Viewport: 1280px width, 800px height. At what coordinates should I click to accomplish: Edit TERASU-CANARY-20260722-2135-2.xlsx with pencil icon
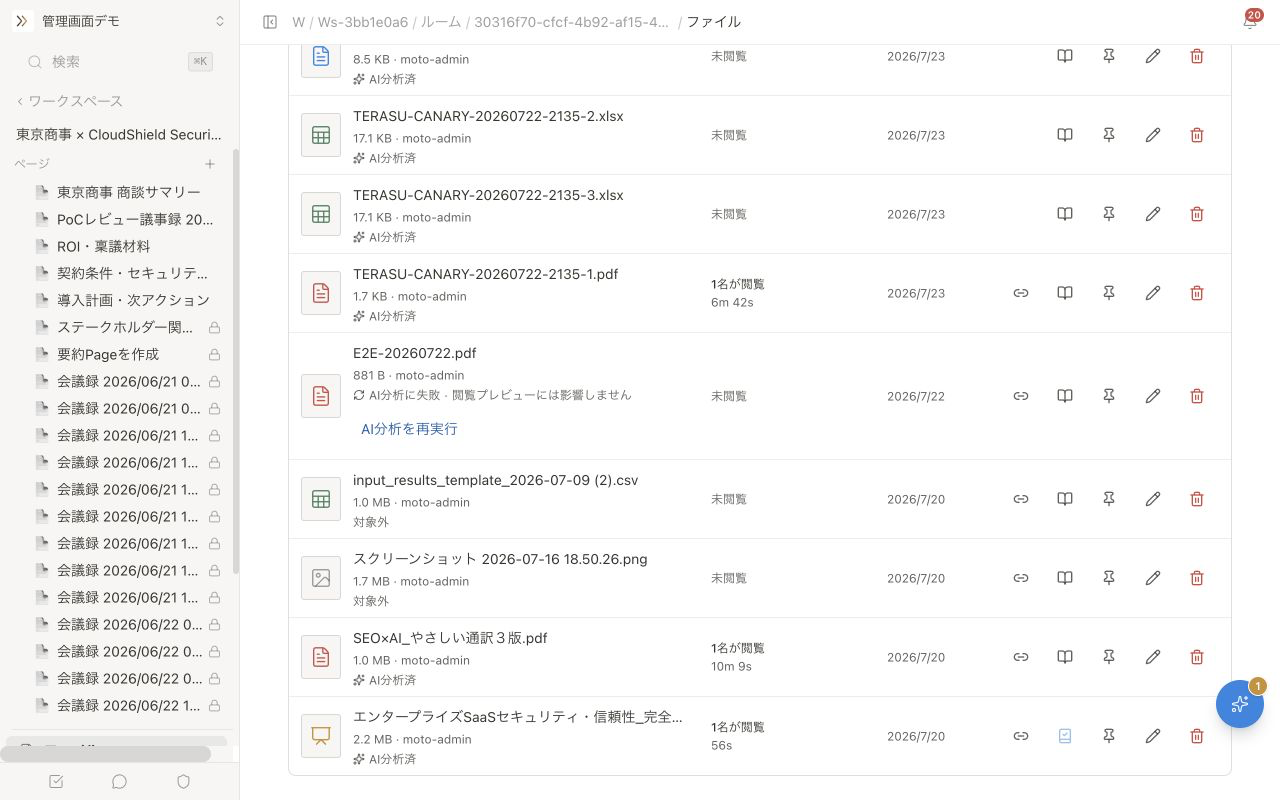coord(1153,135)
